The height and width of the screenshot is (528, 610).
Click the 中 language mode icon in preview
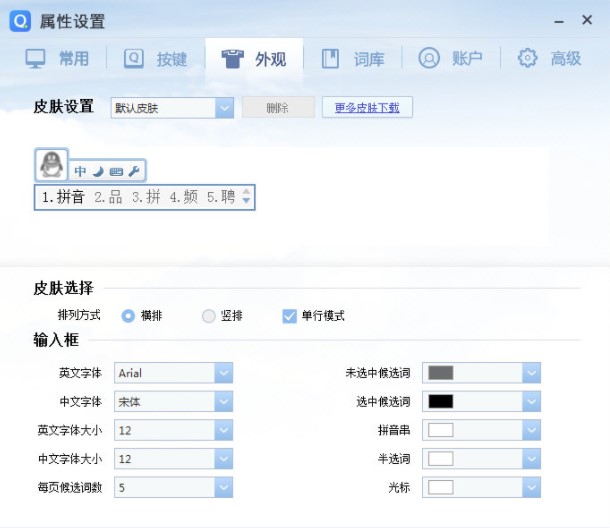(x=80, y=171)
